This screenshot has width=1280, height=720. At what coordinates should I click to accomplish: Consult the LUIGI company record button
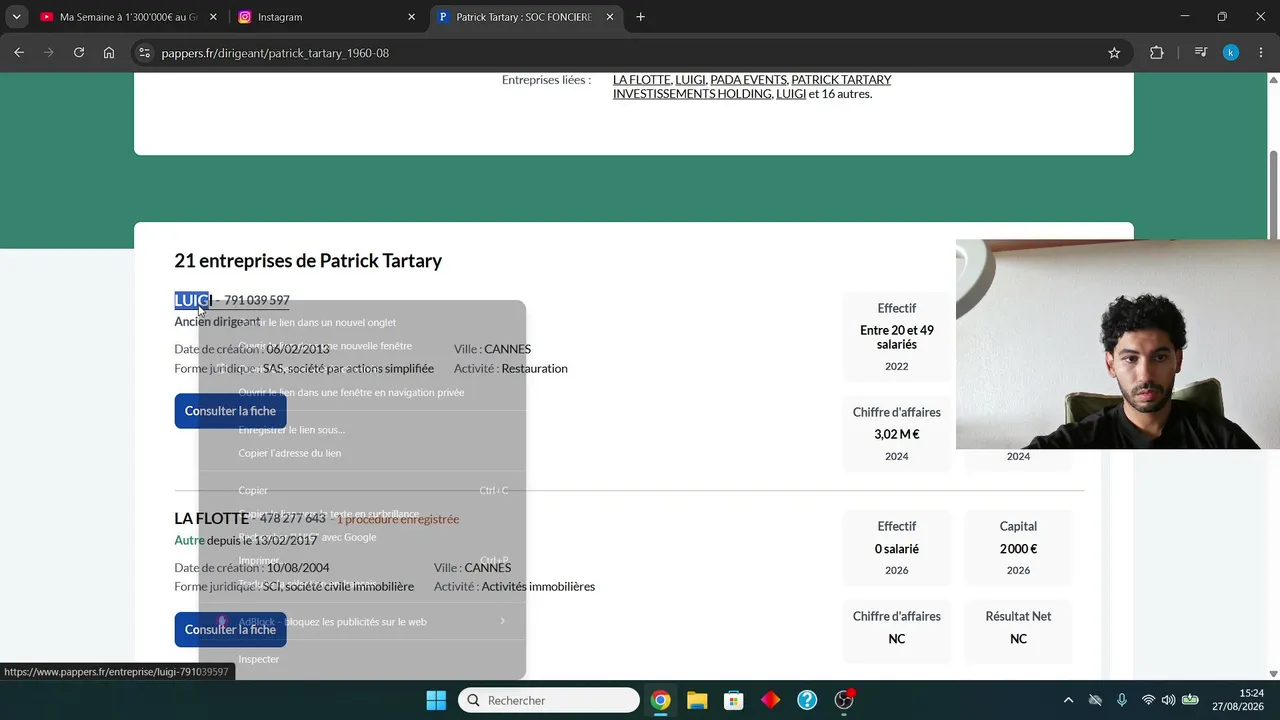230,411
